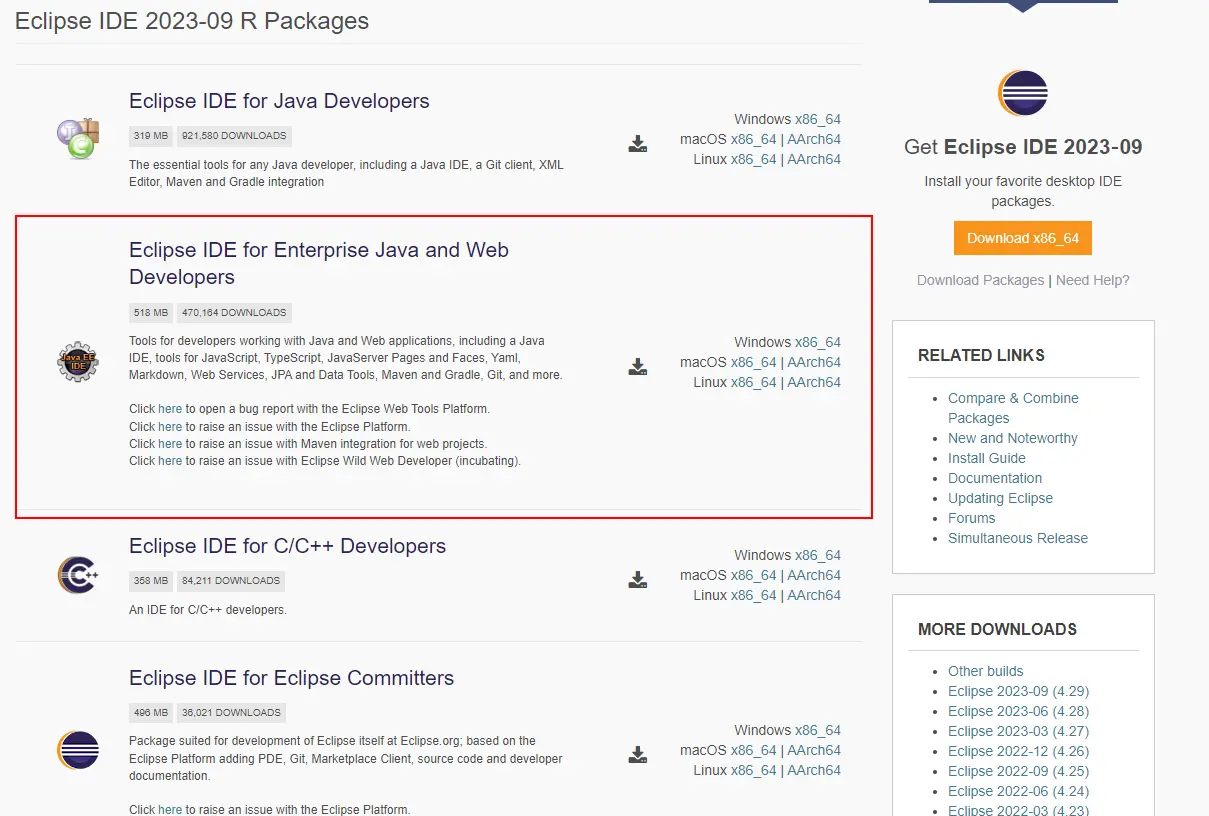Click the Eclipse Committers package icon

pos(77,750)
